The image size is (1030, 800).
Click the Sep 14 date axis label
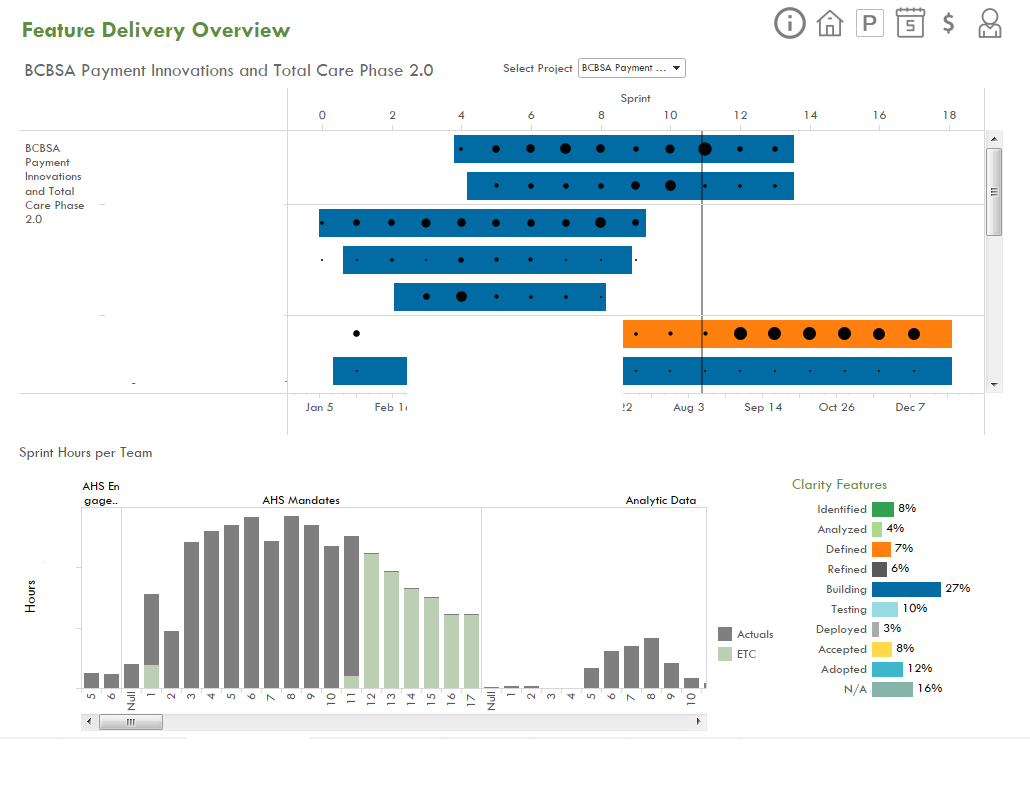tap(763, 407)
